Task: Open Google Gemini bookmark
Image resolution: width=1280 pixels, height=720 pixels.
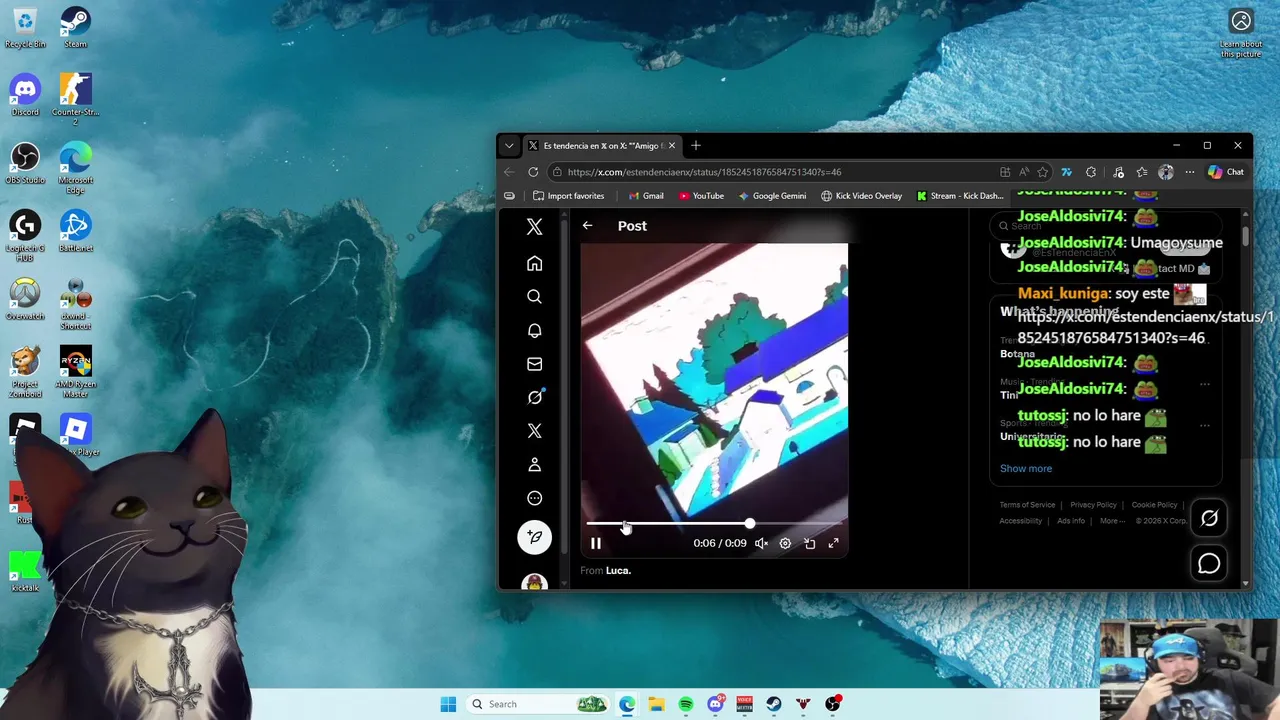Action: pos(772,196)
